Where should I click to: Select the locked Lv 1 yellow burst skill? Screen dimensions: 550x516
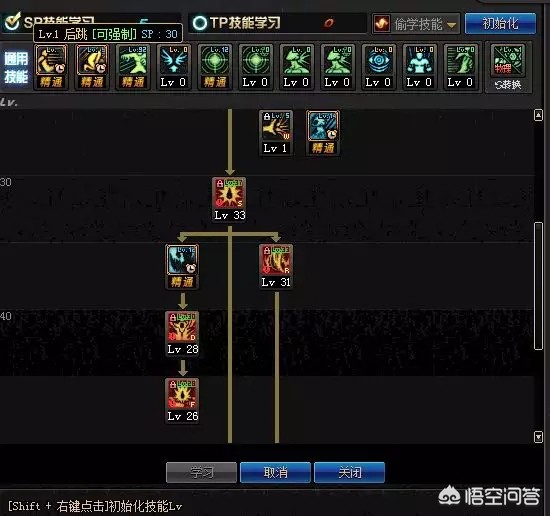(276, 126)
